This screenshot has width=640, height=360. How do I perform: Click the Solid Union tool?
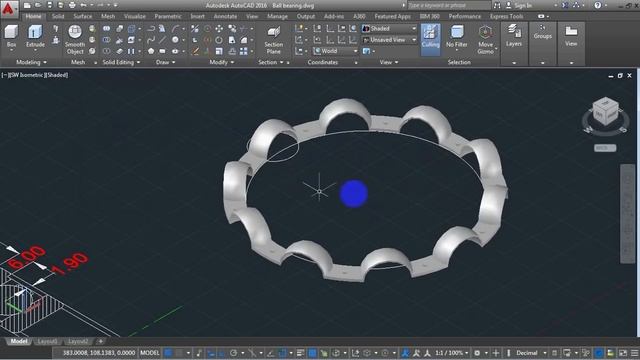107,29
